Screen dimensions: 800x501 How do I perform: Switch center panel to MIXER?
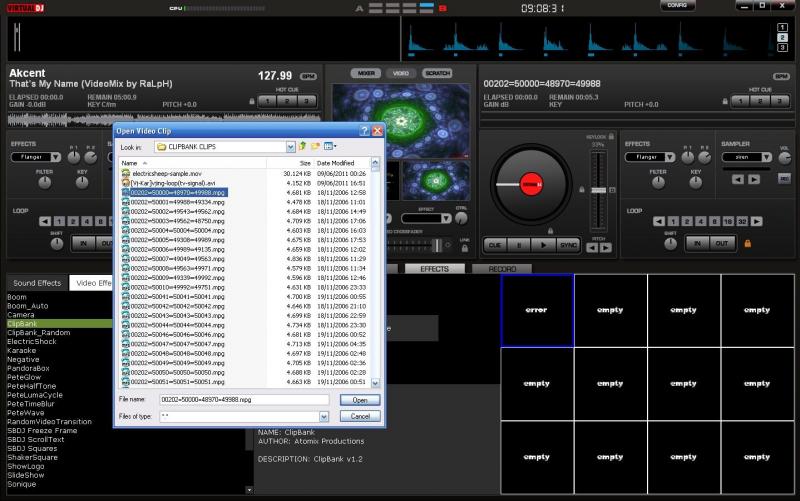point(366,73)
